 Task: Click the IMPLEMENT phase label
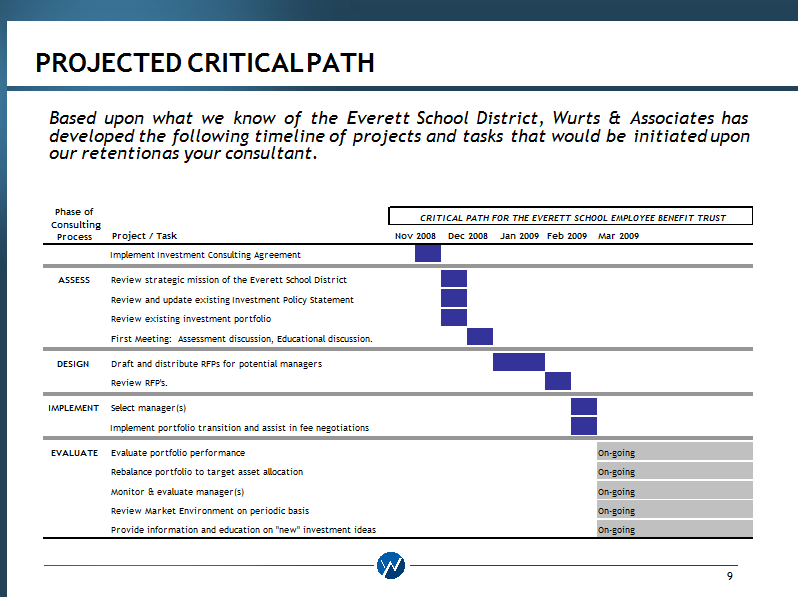click(x=73, y=408)
